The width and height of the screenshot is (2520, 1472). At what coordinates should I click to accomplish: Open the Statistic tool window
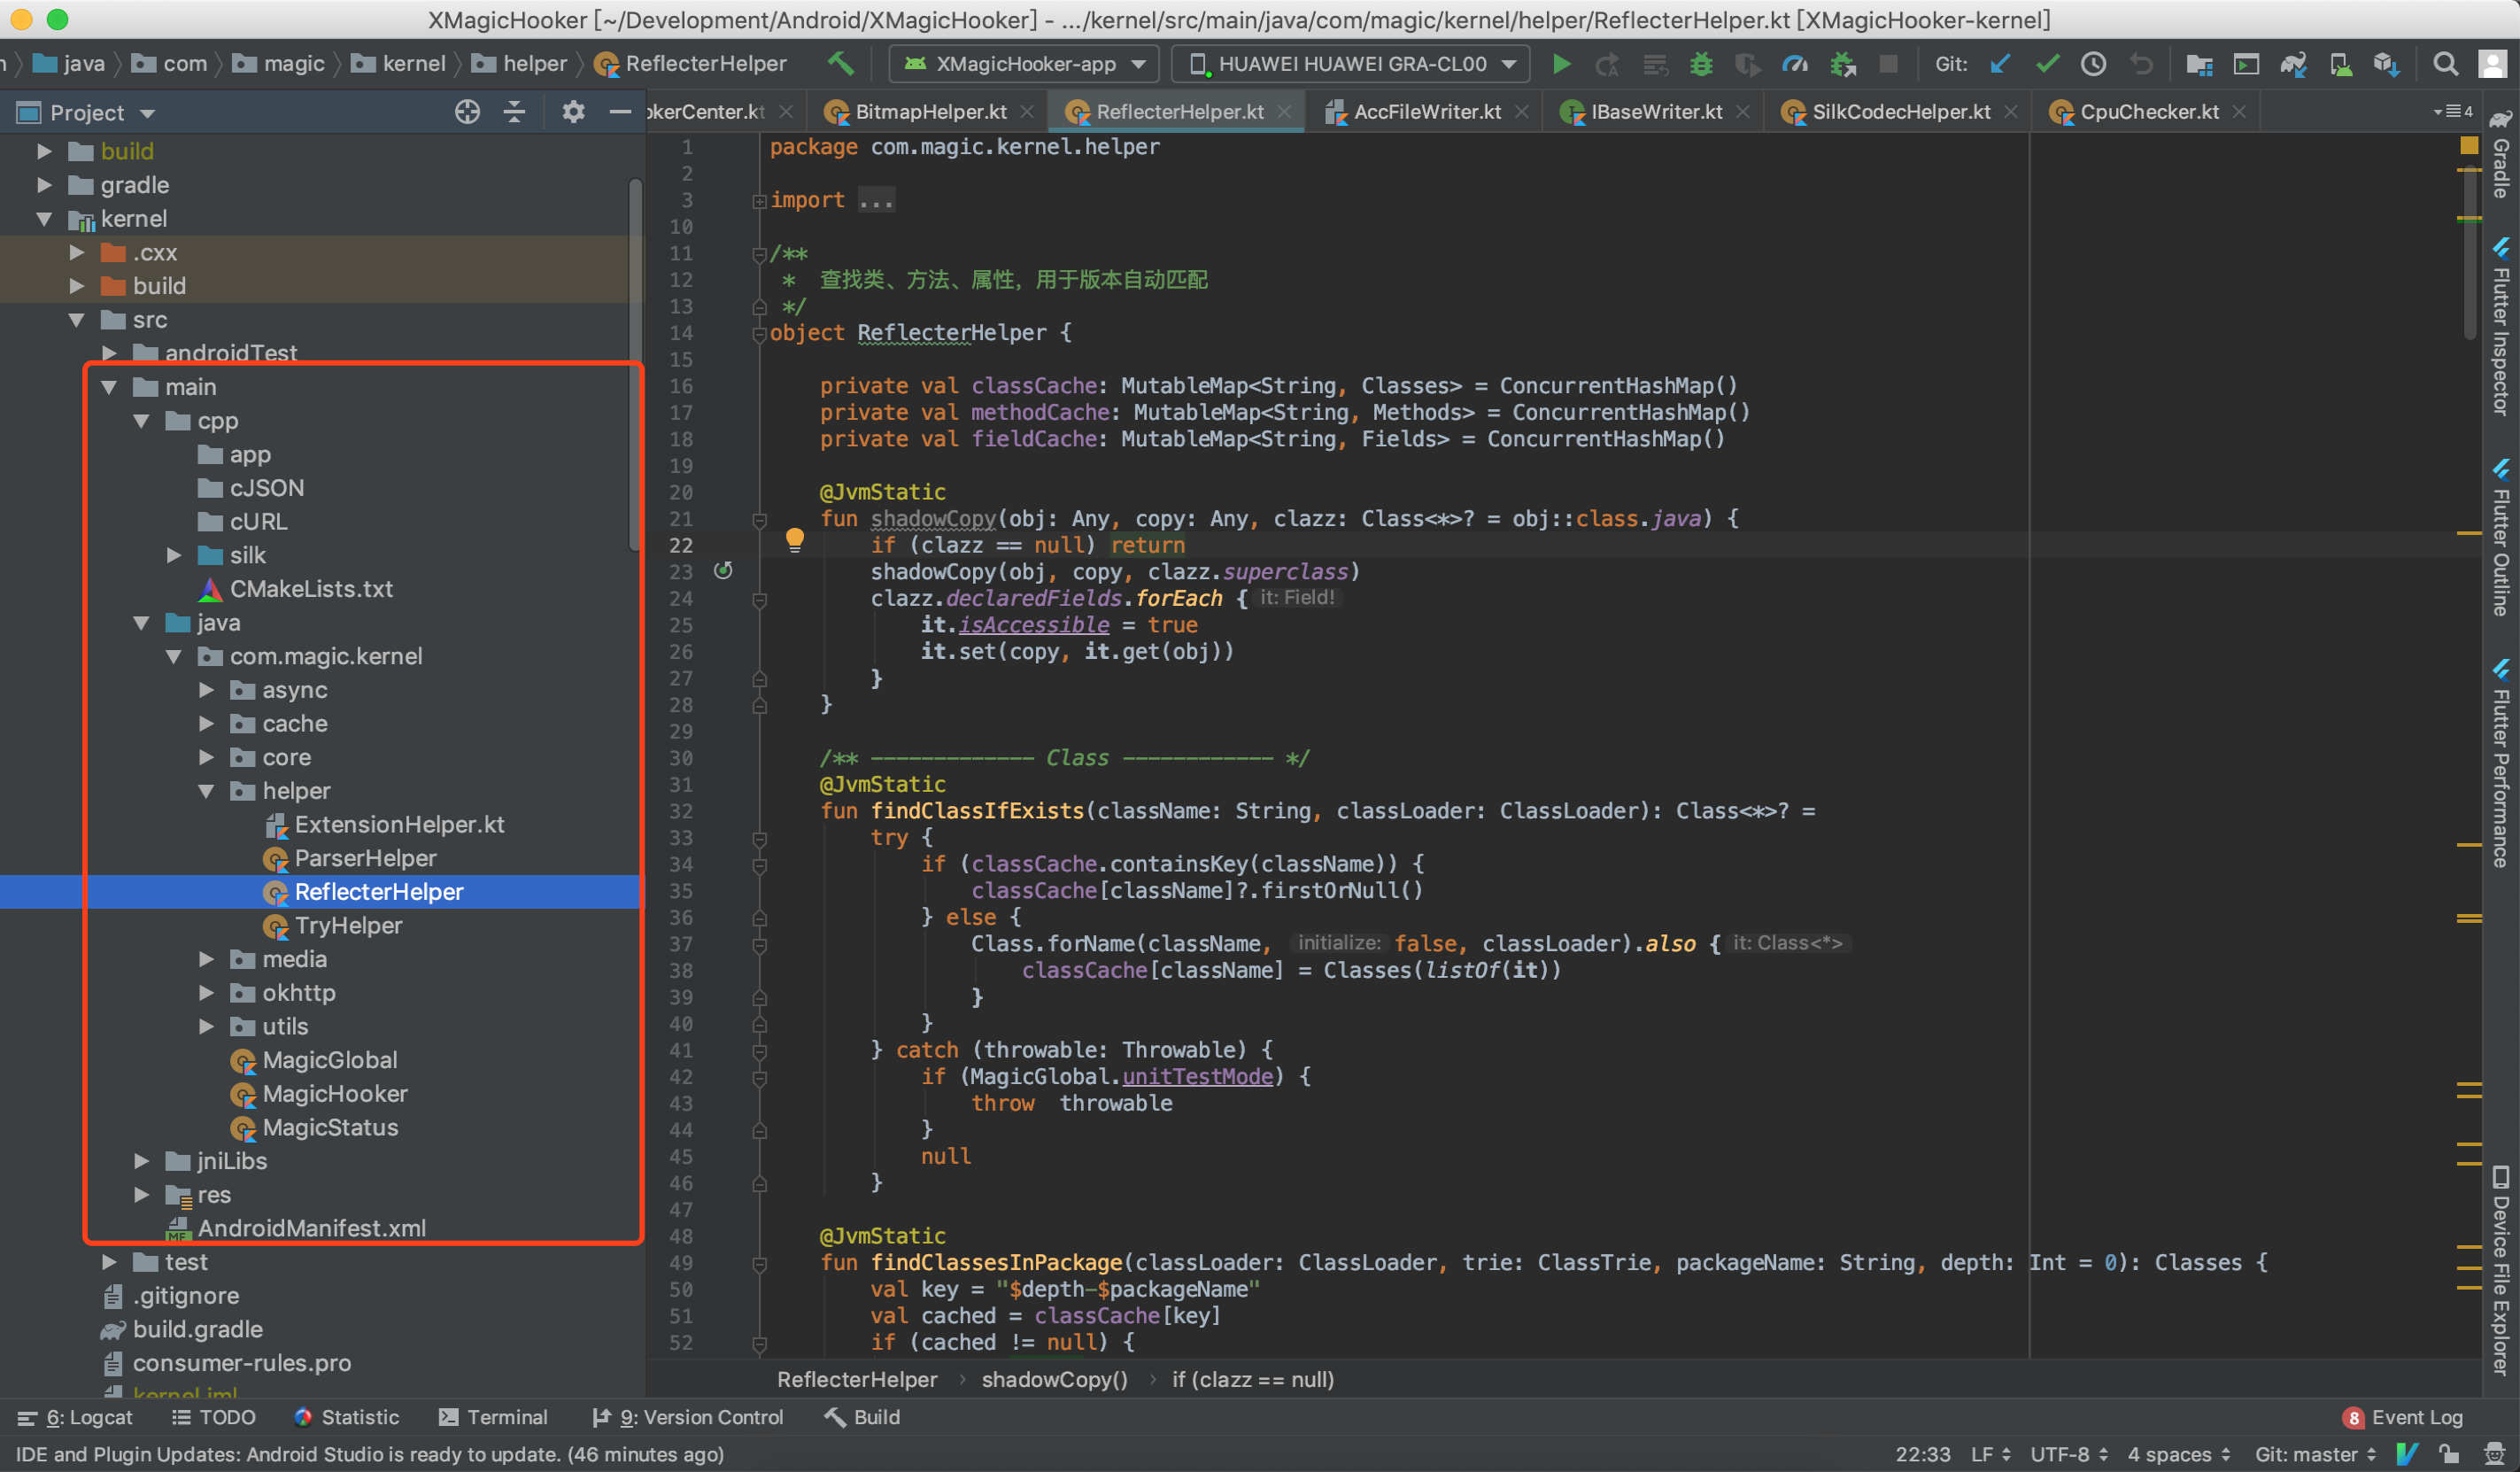point(347,1417)
